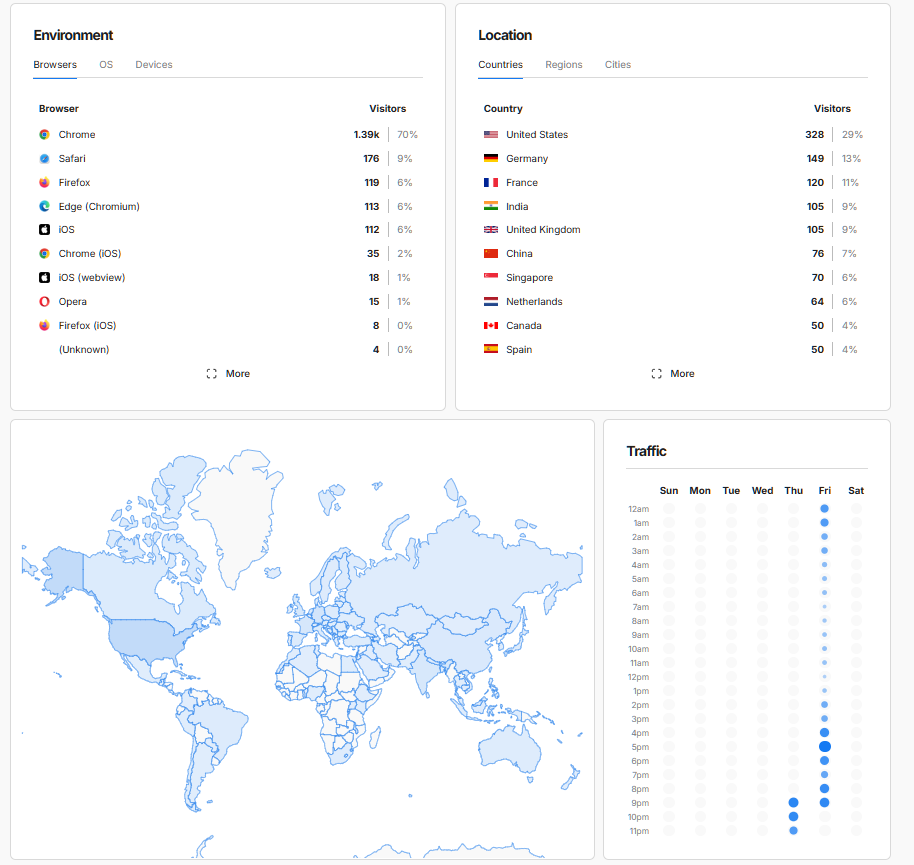Expand the country list with More
914x865 pixels.
(673, 374)
